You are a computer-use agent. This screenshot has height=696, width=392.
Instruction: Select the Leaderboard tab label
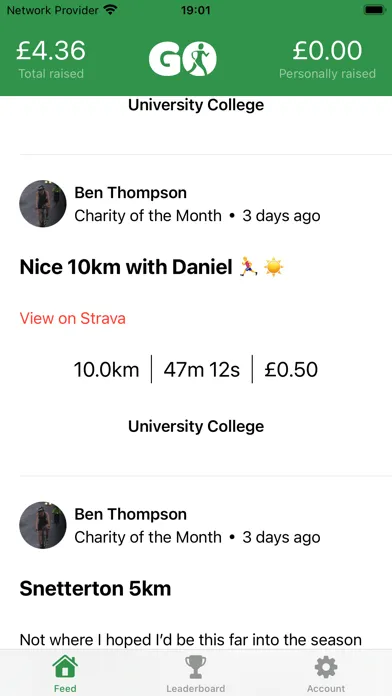tap(195, 689)
